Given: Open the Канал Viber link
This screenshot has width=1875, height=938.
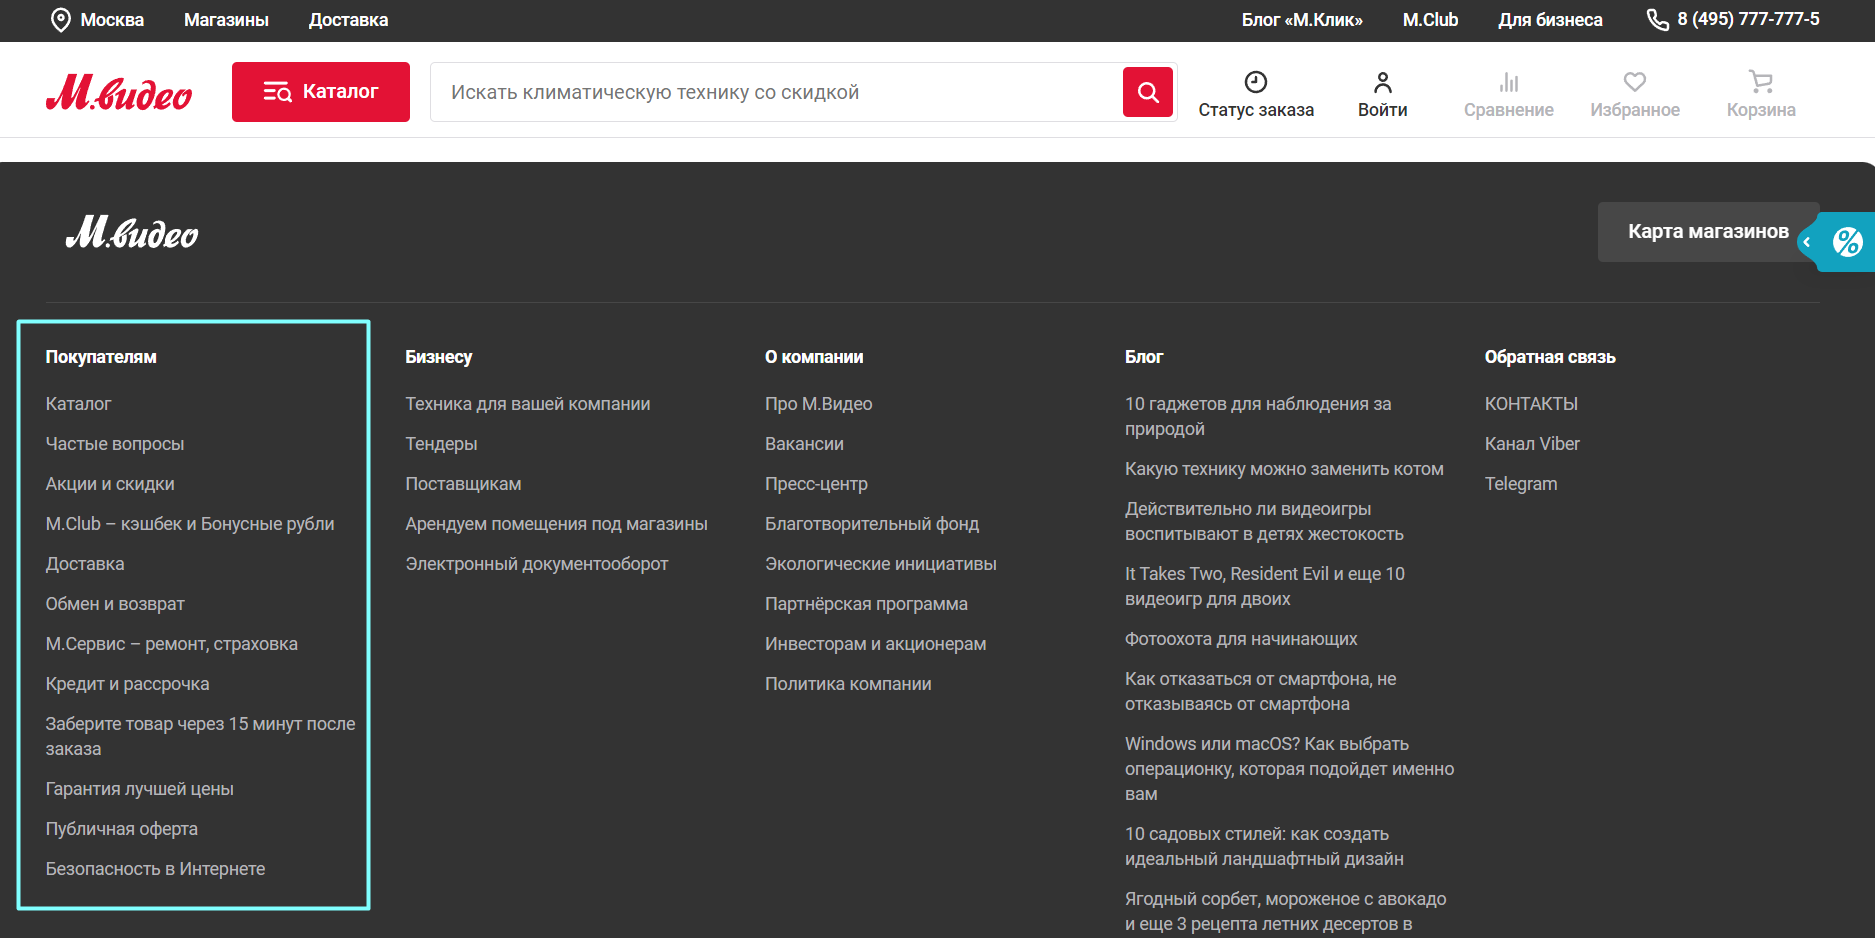Looking at the screenshot, I should [1533, 444].
